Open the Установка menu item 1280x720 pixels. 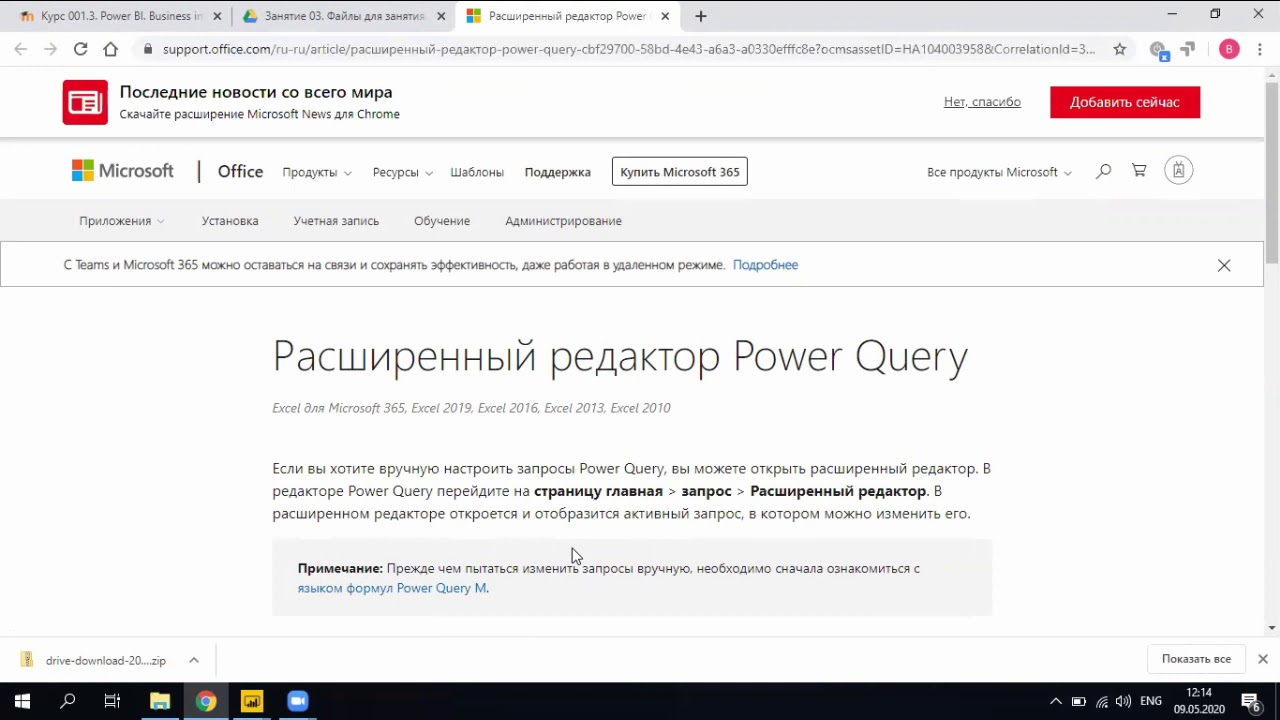click(x=230, y=221)
